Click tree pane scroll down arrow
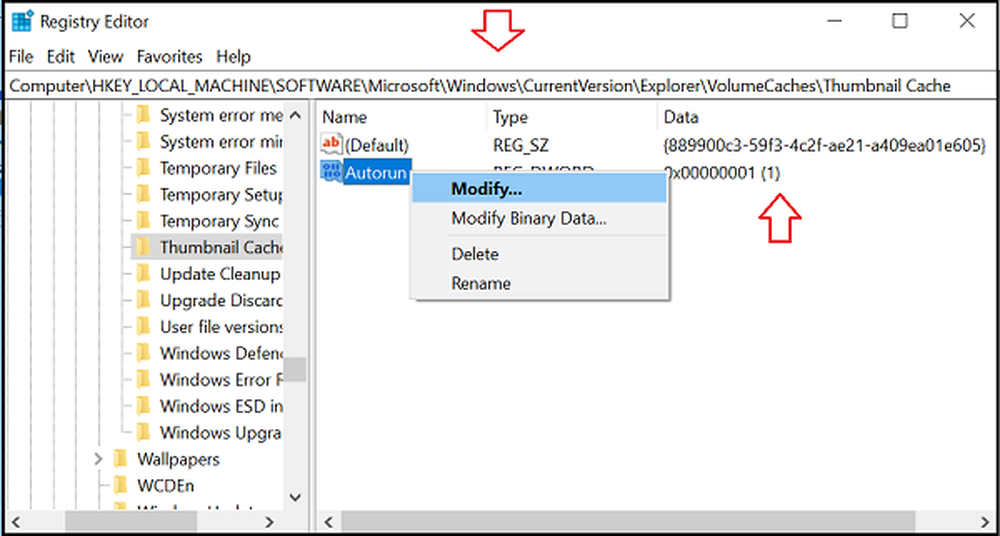1000x536 pixels. click(295, 496)
